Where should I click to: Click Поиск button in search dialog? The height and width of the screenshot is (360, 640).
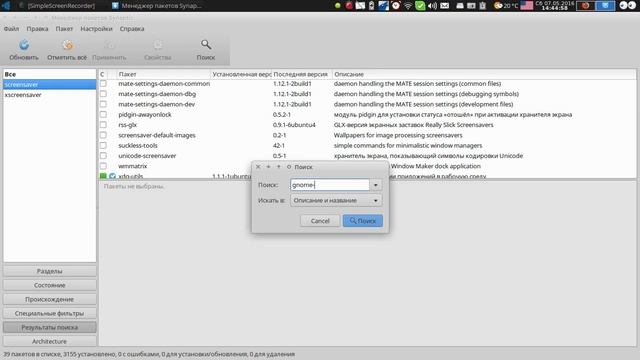[363, 221]
